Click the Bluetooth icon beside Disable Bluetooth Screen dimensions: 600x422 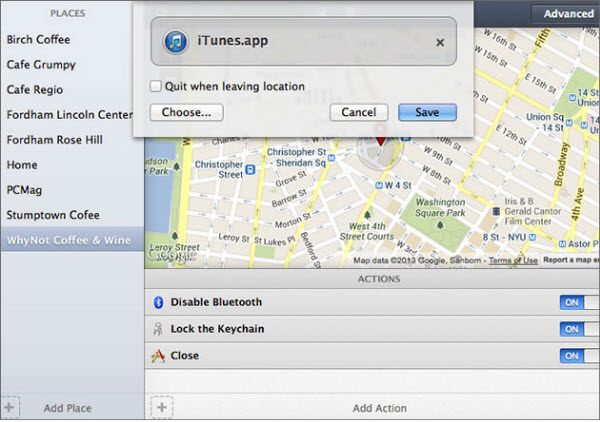[x=158, y=302]
